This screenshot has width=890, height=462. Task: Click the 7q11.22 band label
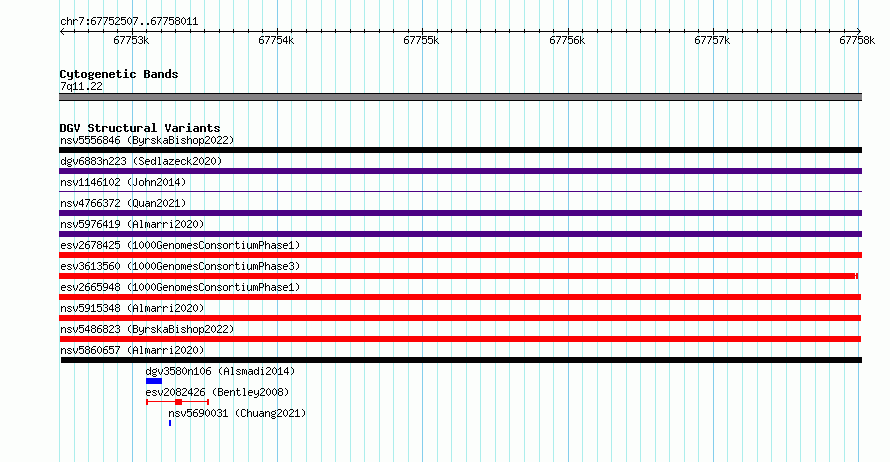(81, 86)
